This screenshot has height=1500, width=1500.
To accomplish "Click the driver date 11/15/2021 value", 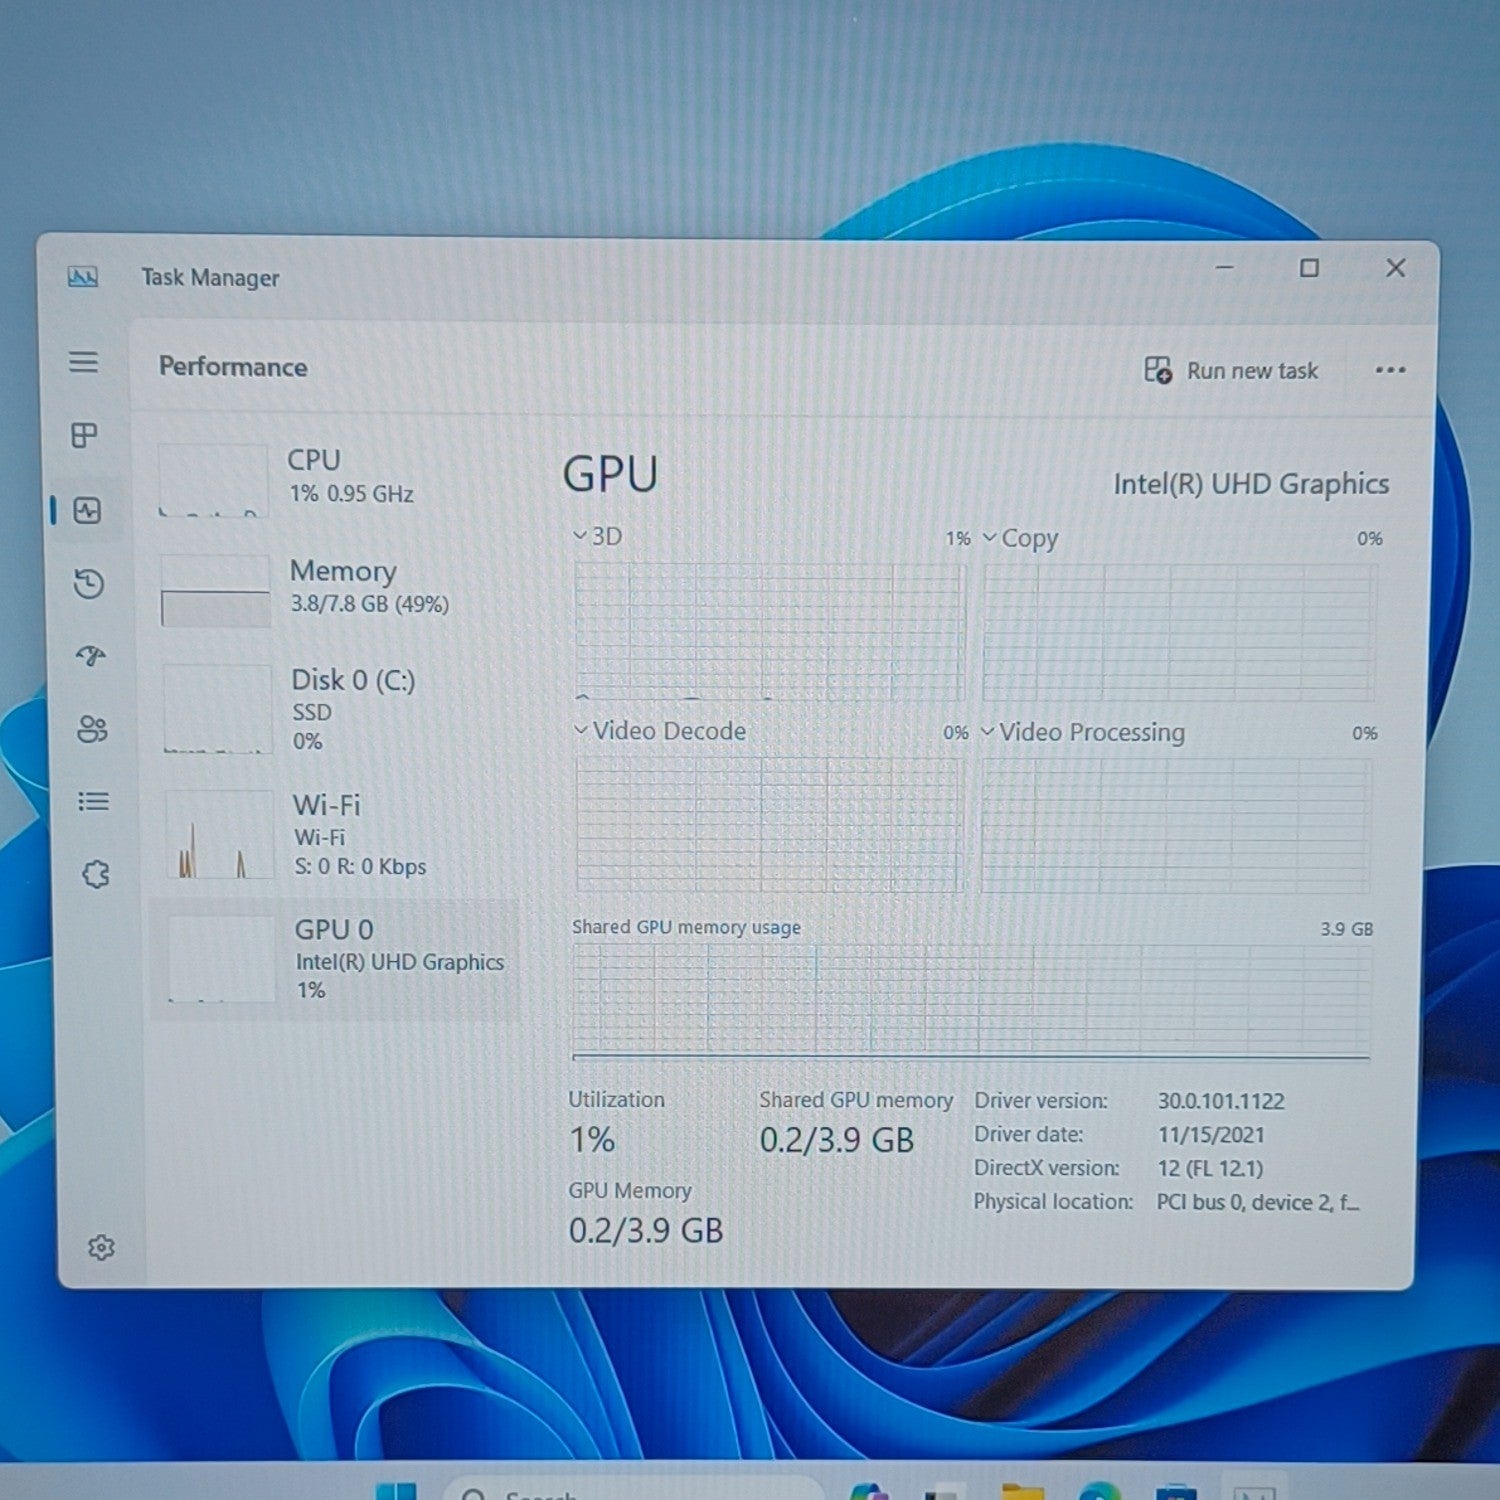I will click(x=1211, y=1135).
